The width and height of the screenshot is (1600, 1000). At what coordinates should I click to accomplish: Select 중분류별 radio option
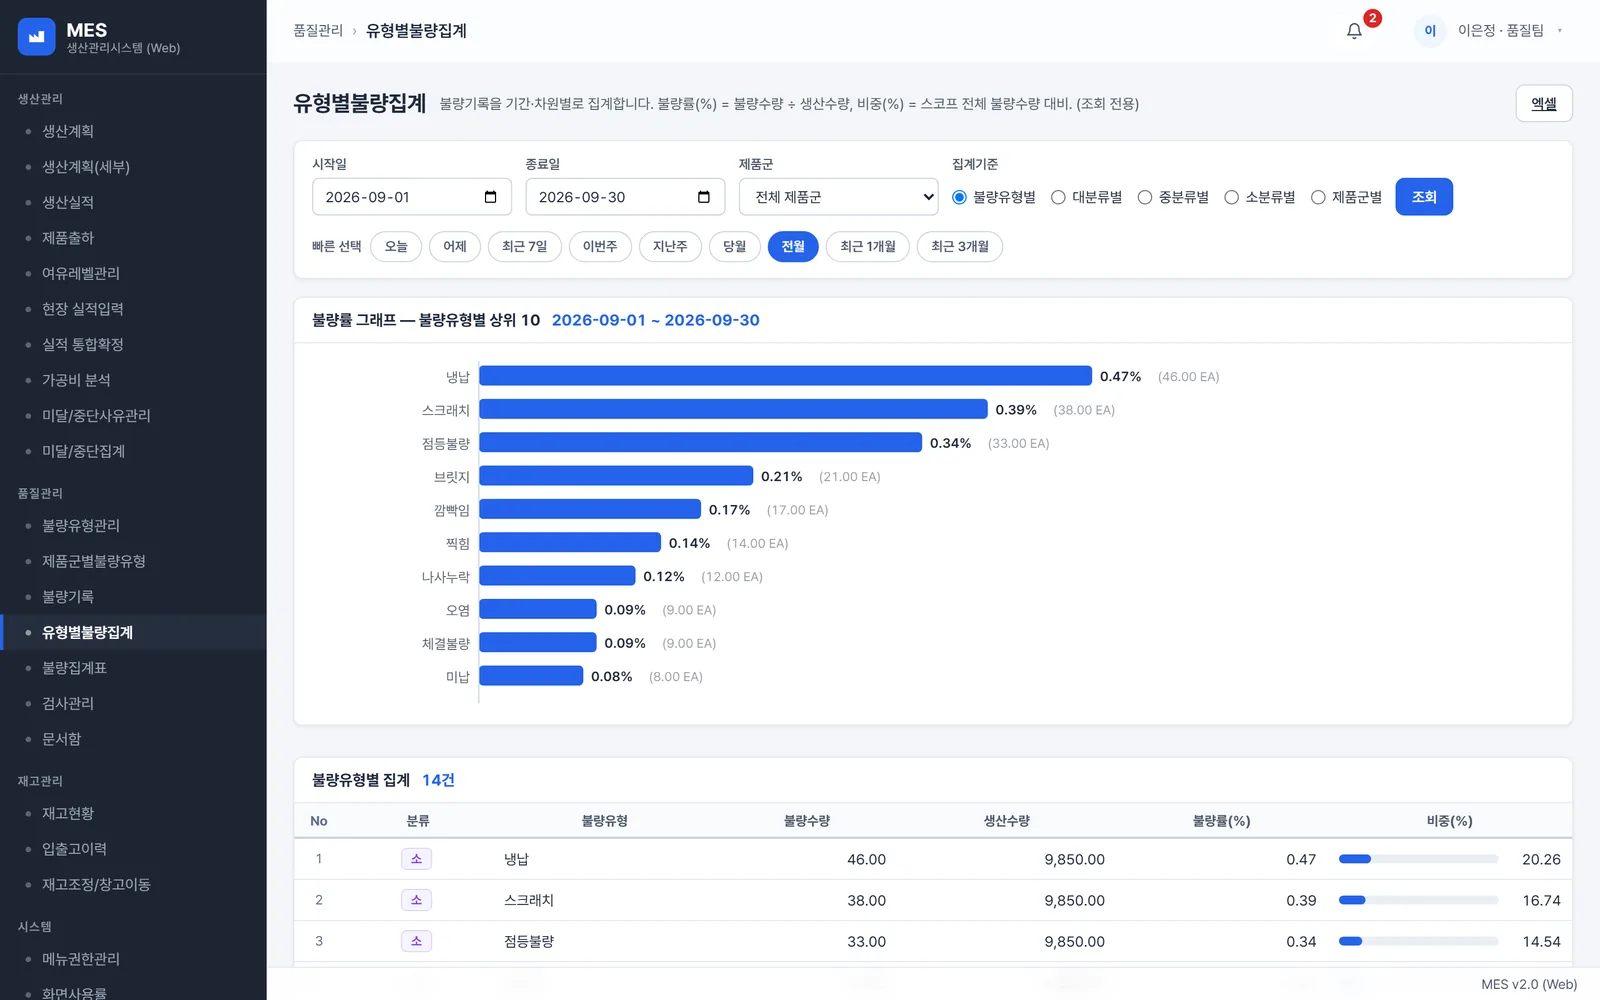tap(1145, 197)
